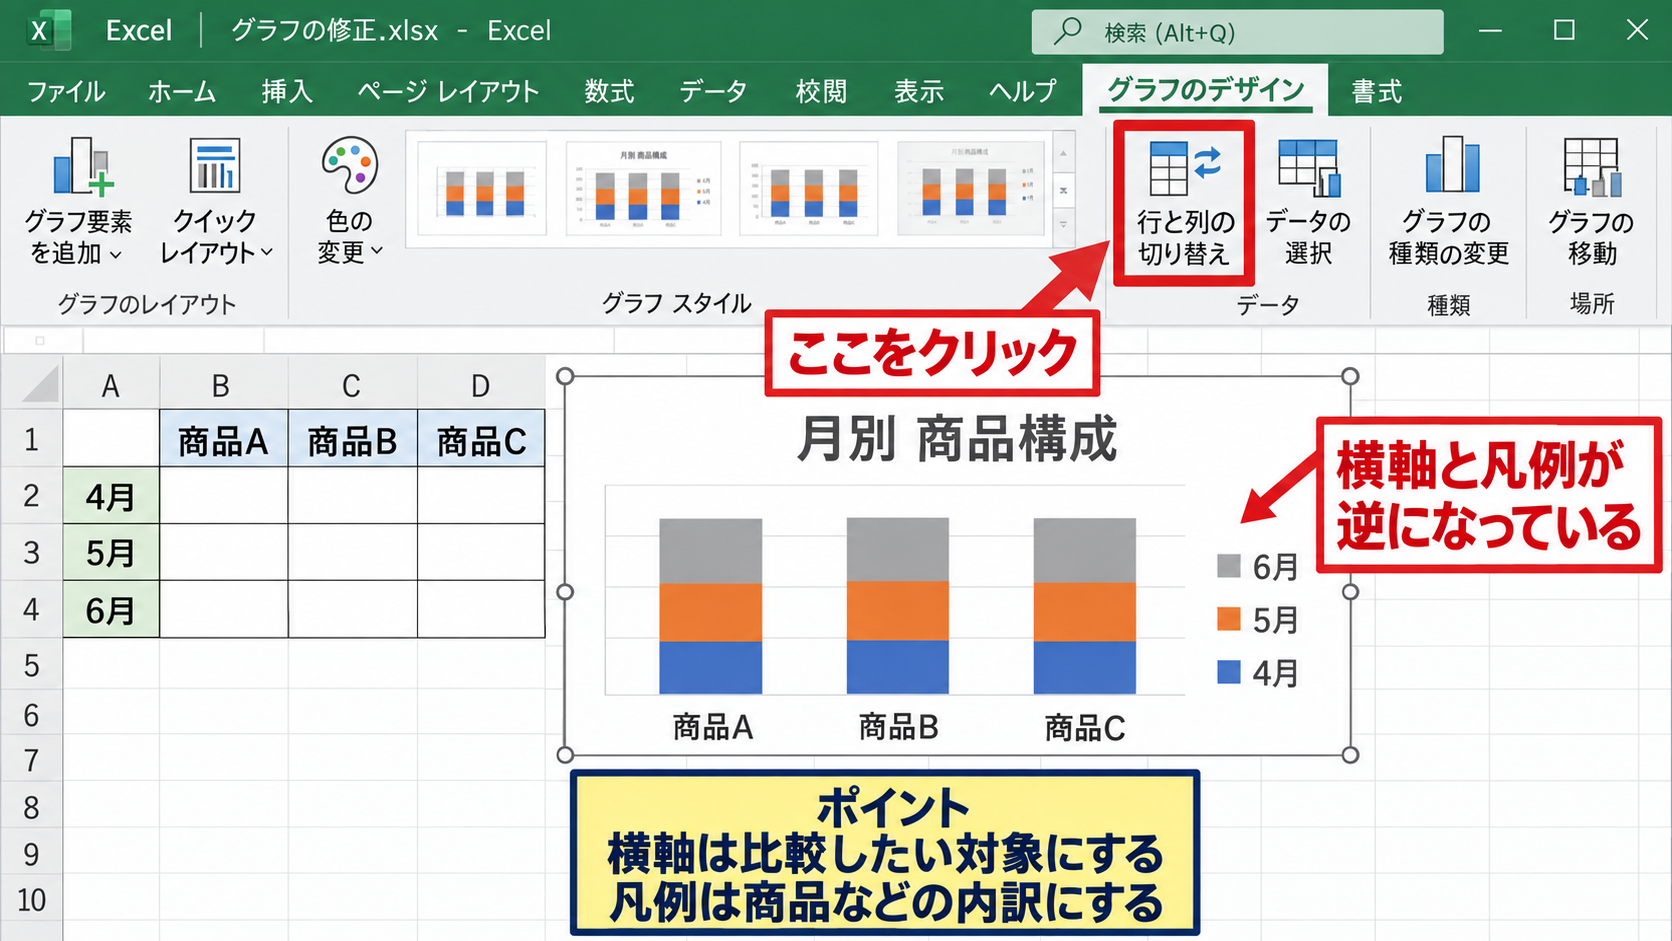The height and width of the screenshot is (941, 1672).
Task: Select the 4月 cell in column A
Action: click(111, 495)
